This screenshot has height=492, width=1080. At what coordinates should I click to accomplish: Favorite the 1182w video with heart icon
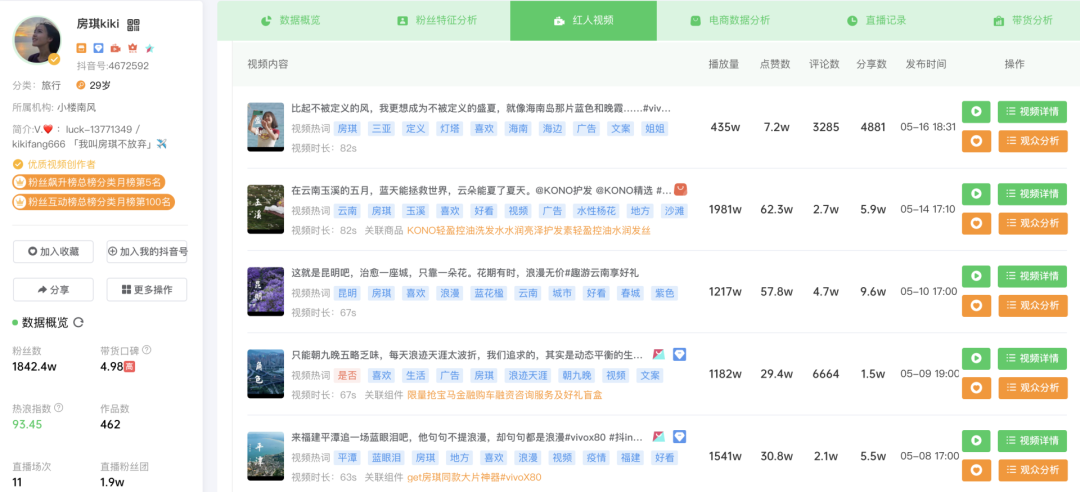coord(976,387)
